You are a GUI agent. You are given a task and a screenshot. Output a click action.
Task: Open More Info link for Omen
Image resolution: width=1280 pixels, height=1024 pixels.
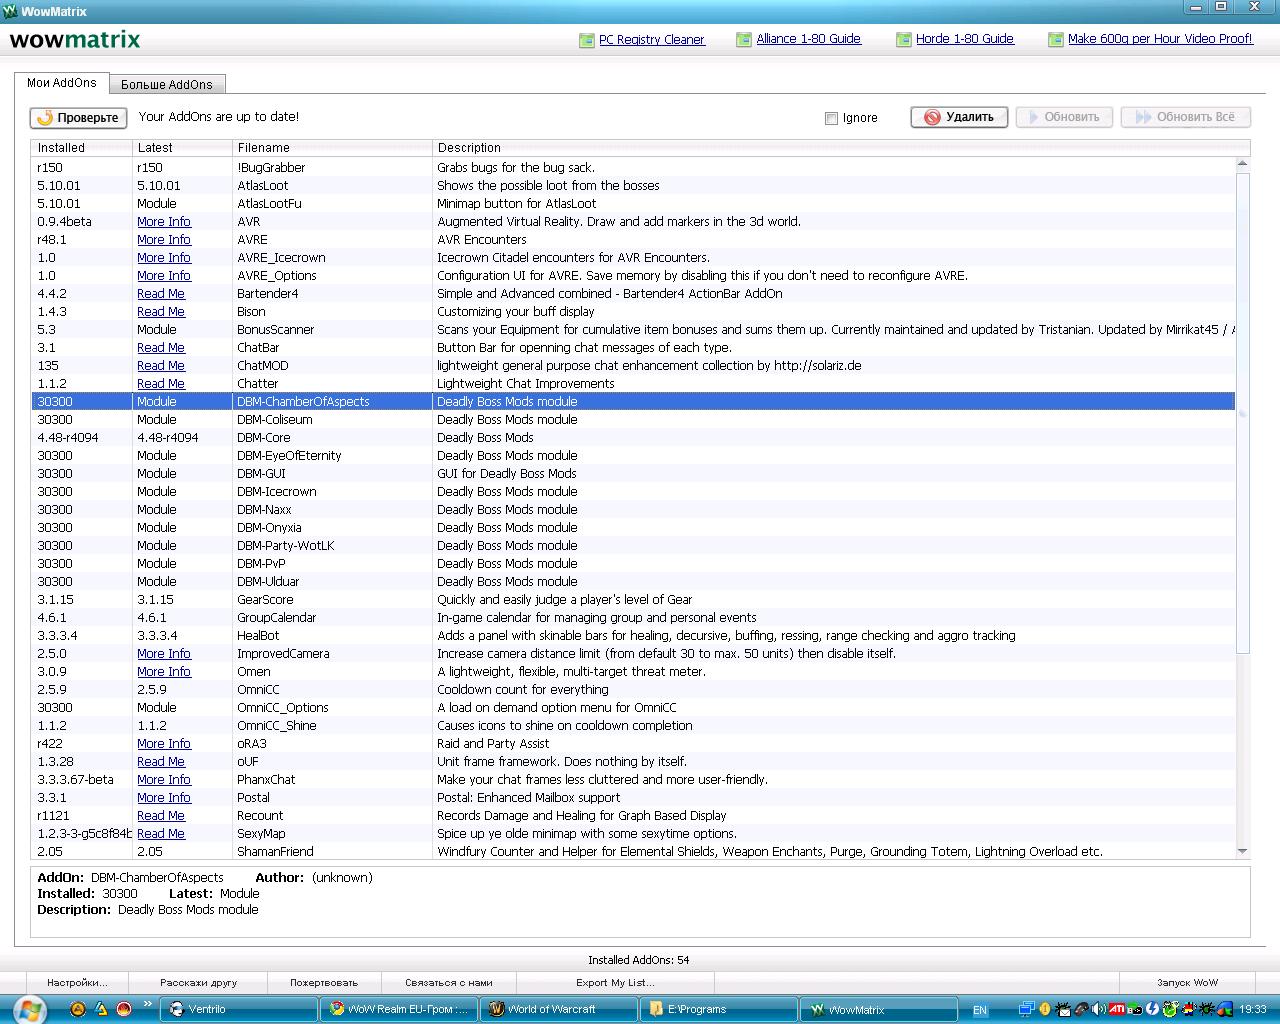point(164,672)
